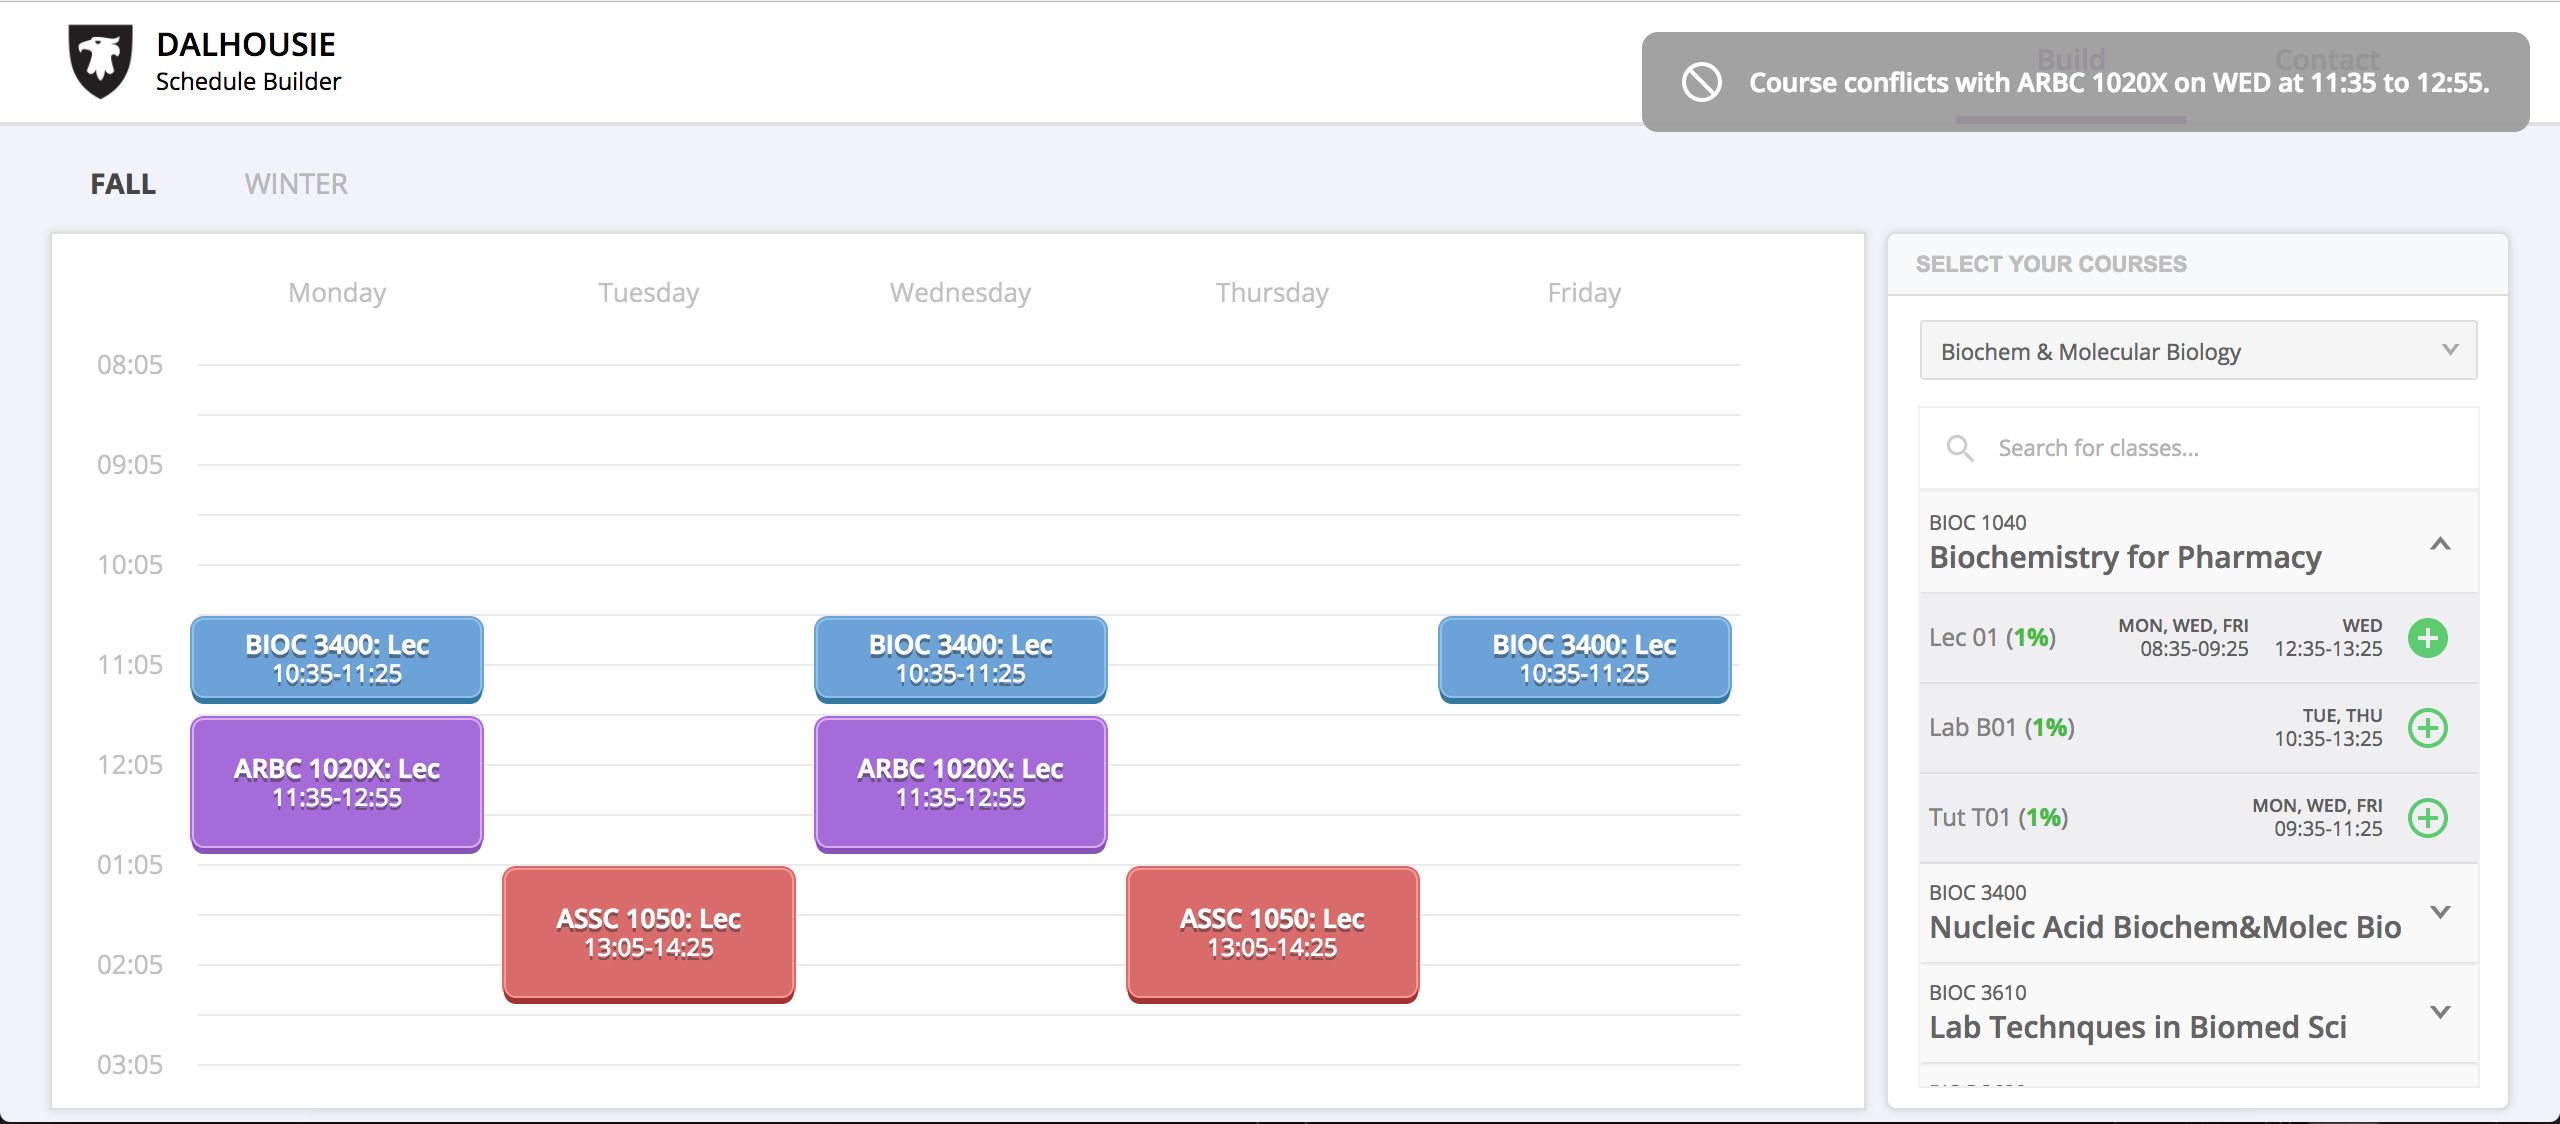The width and height of the screenshot is (2560, 1124).
Task: Click the Monday column header
Action: (337, 293)
